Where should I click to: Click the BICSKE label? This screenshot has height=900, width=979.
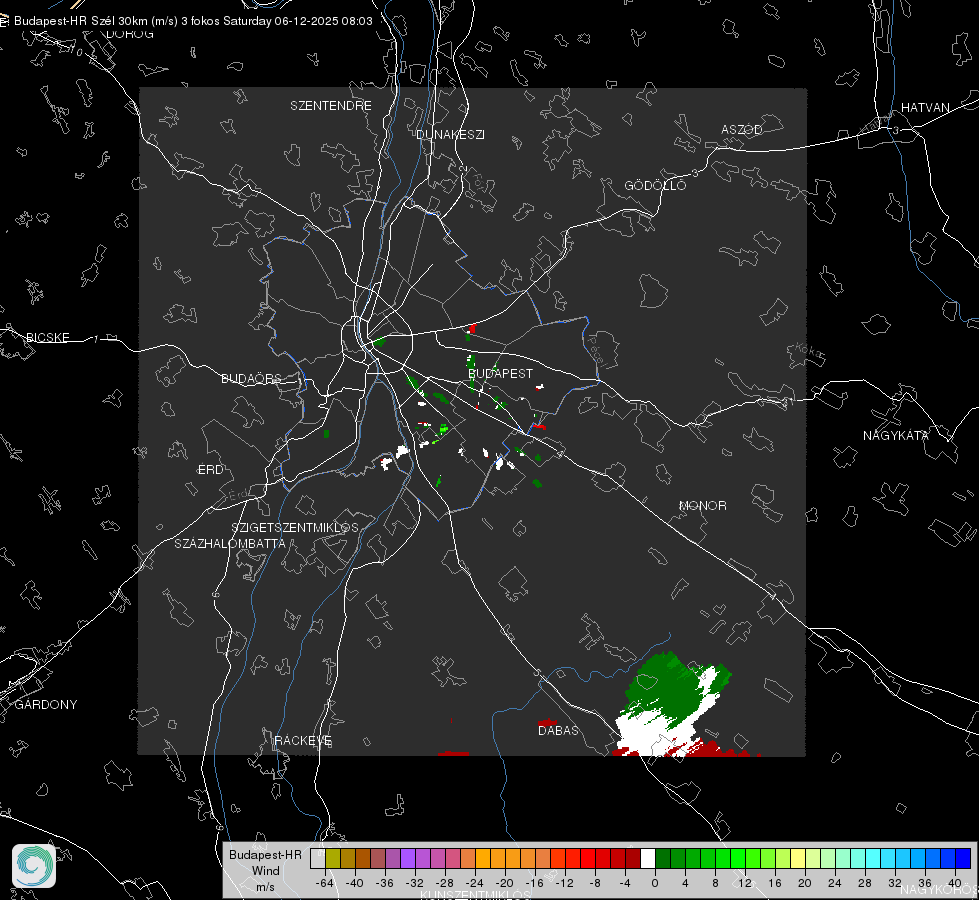[47, 337]
